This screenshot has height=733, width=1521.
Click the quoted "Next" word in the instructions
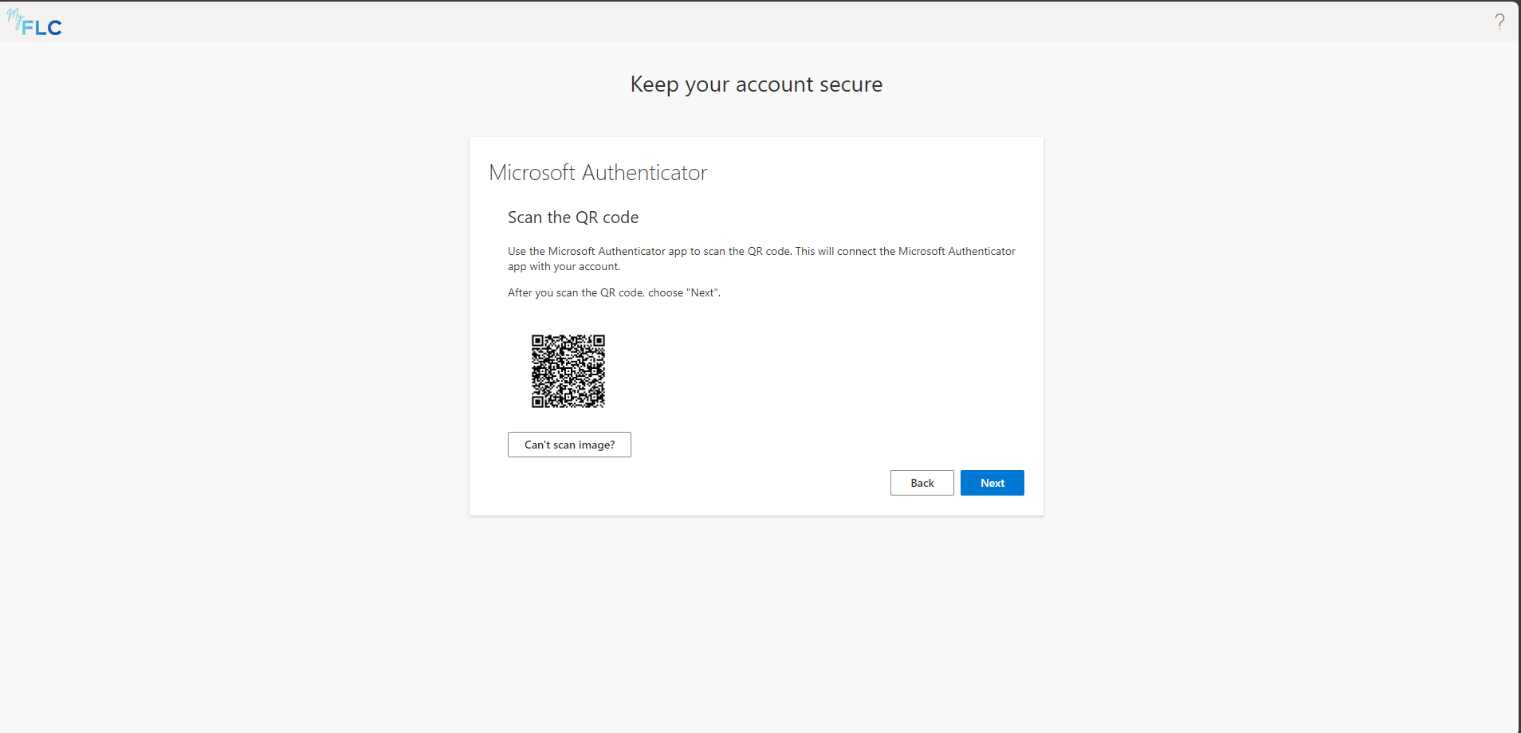pyautogui.click(x=704, y=293)
